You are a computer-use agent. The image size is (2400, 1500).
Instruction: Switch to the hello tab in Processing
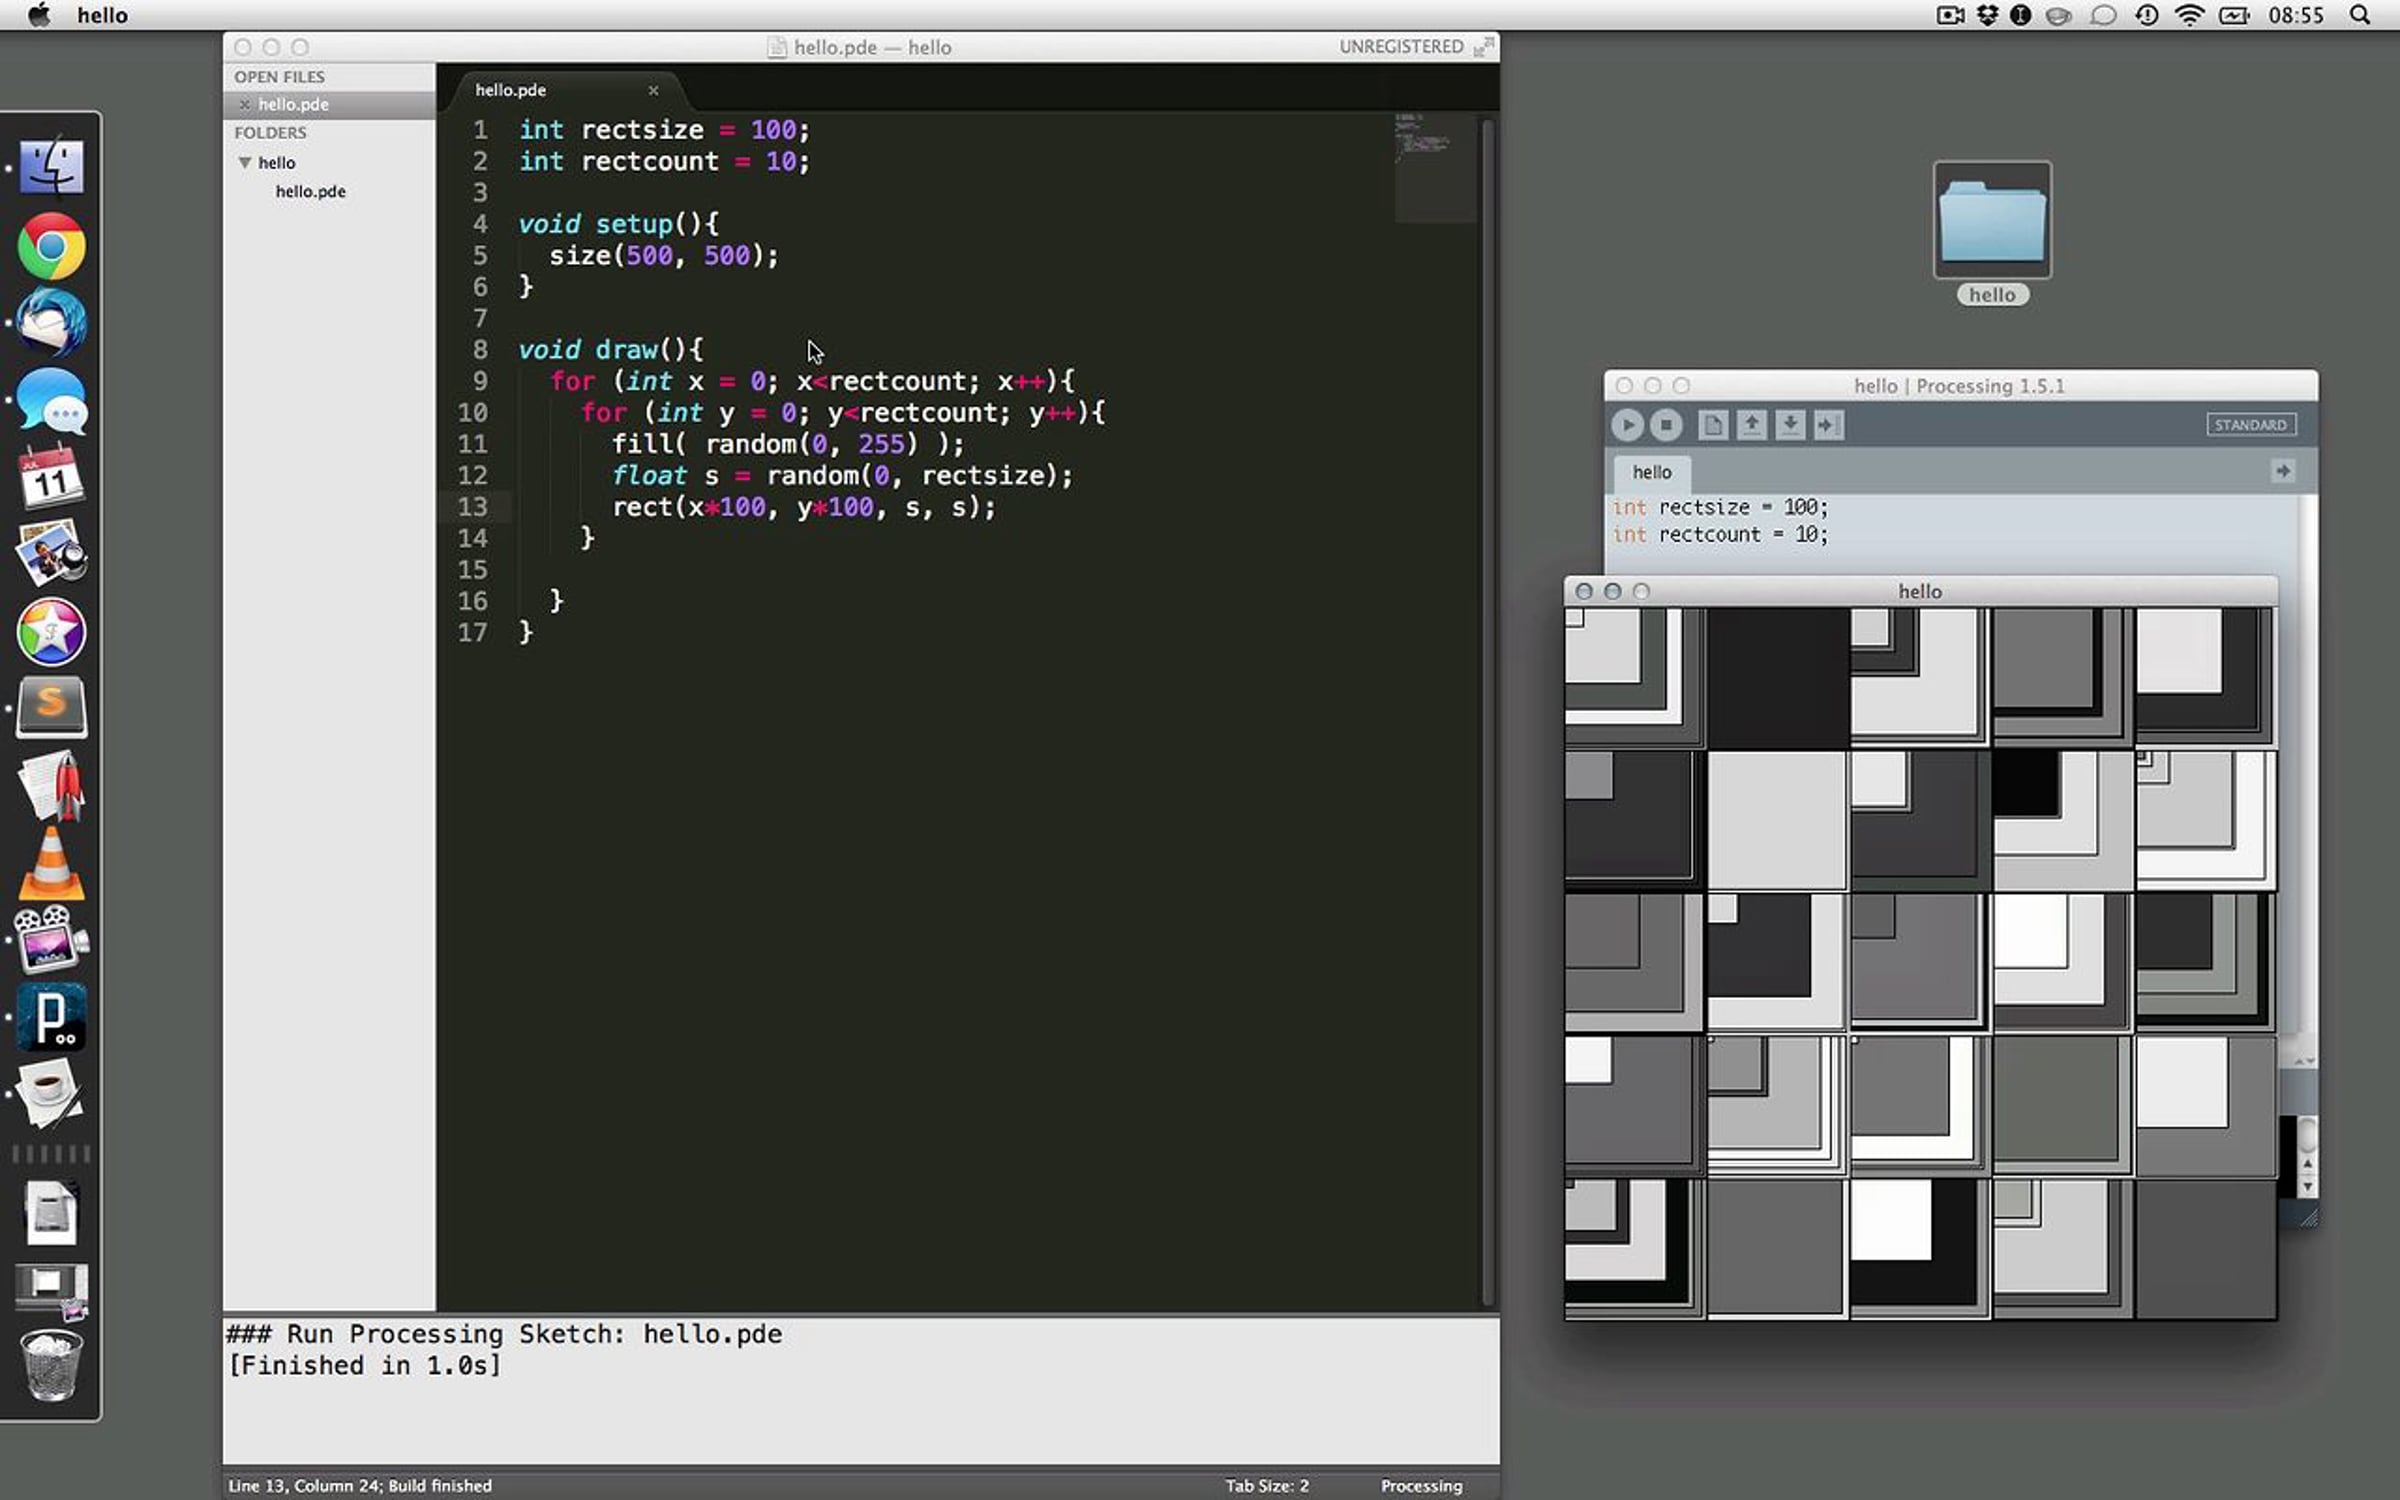1652,472
